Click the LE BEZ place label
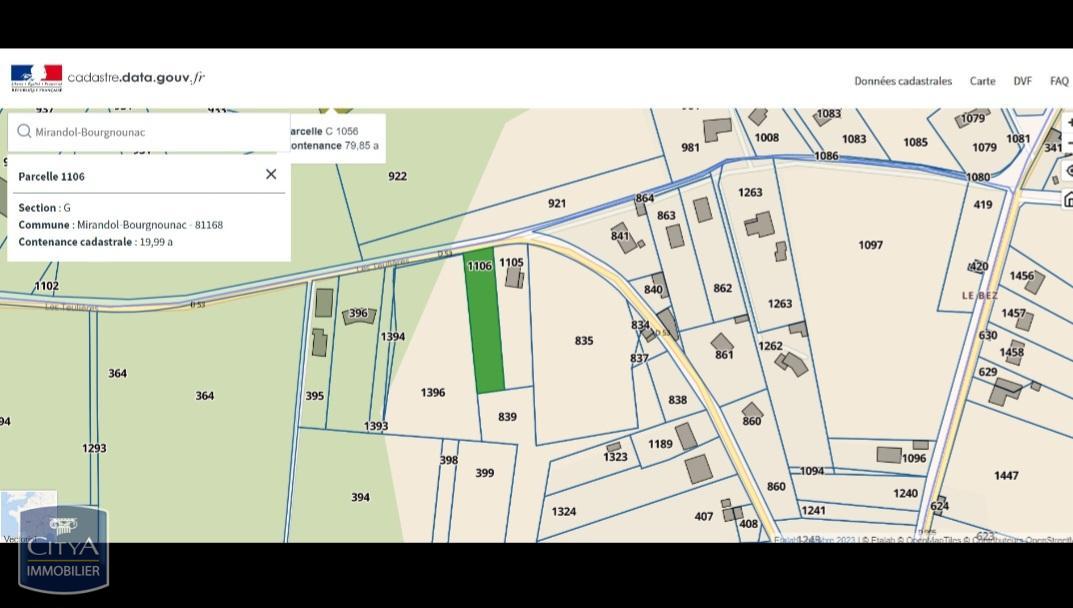The image size is (1073, 608). (979, 295)
